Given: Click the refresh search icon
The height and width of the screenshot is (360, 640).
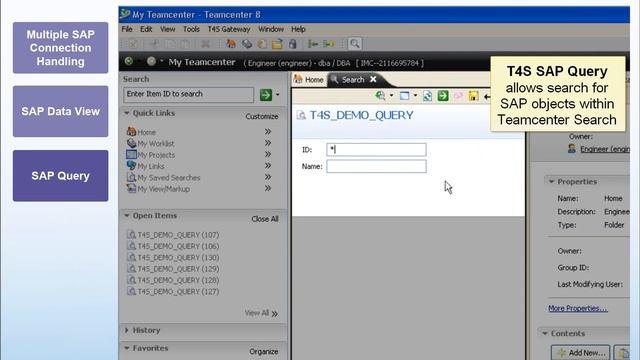Looking at the screenshot, I should coord(427,96).
